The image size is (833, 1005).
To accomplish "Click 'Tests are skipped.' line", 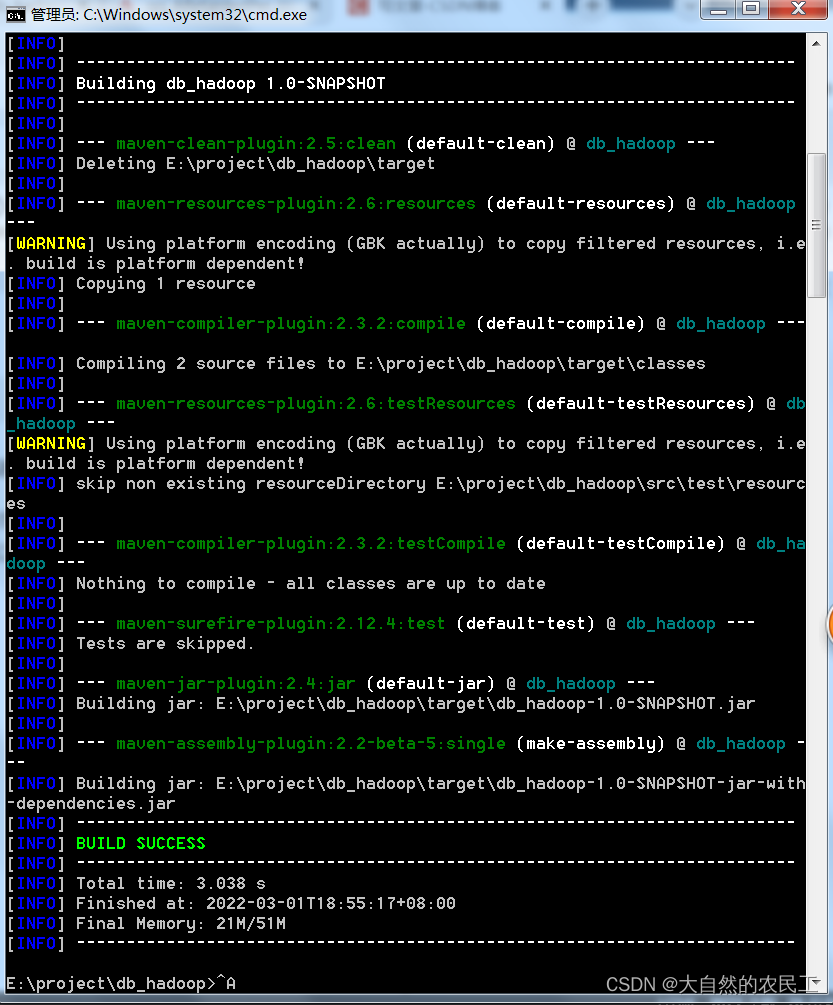I will point(165,644).
